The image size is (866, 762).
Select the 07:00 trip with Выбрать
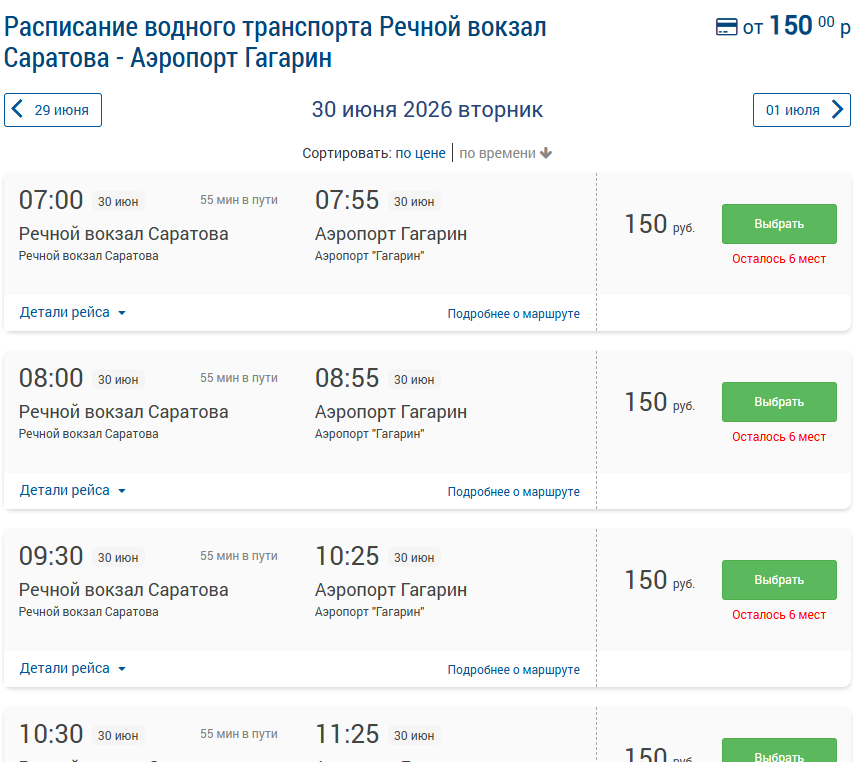click(779, 224)
